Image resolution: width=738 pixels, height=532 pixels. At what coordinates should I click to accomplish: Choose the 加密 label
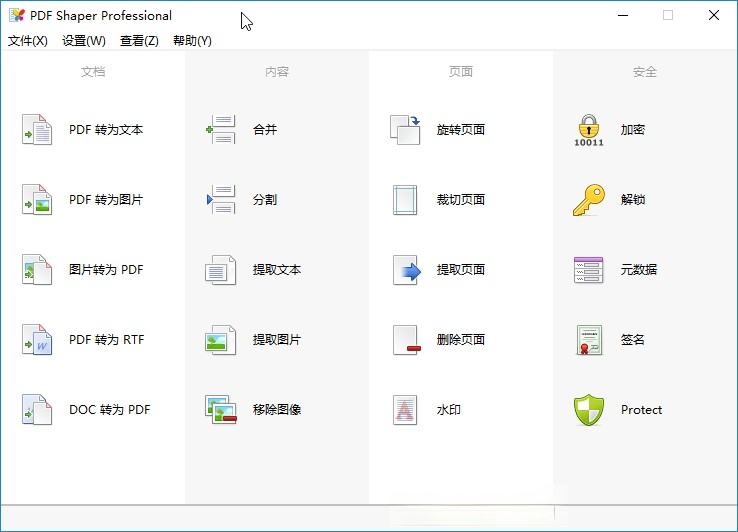(633, 129)
